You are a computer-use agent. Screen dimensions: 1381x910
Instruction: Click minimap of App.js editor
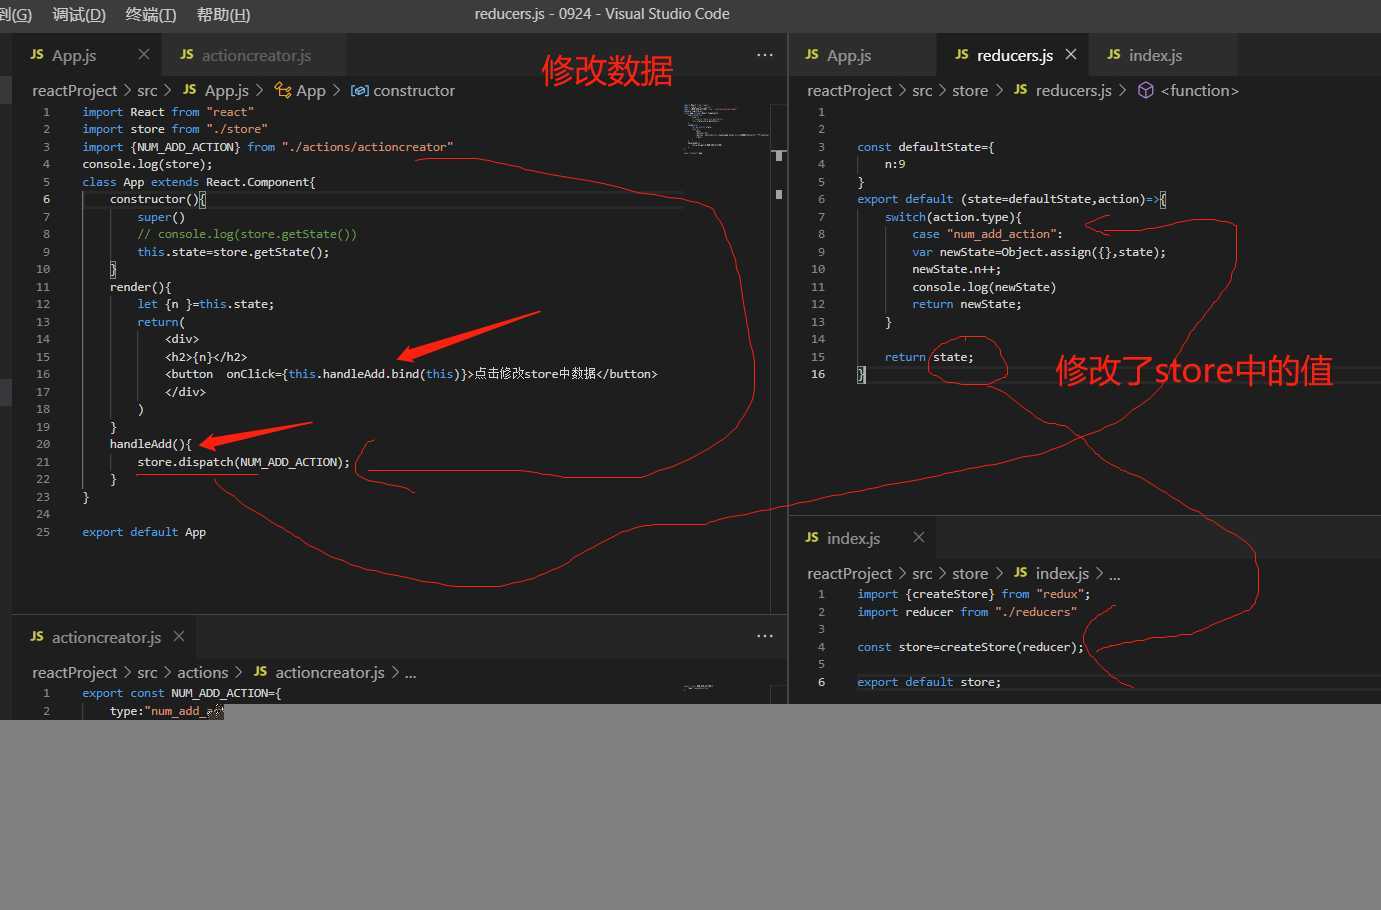[726, 129]
